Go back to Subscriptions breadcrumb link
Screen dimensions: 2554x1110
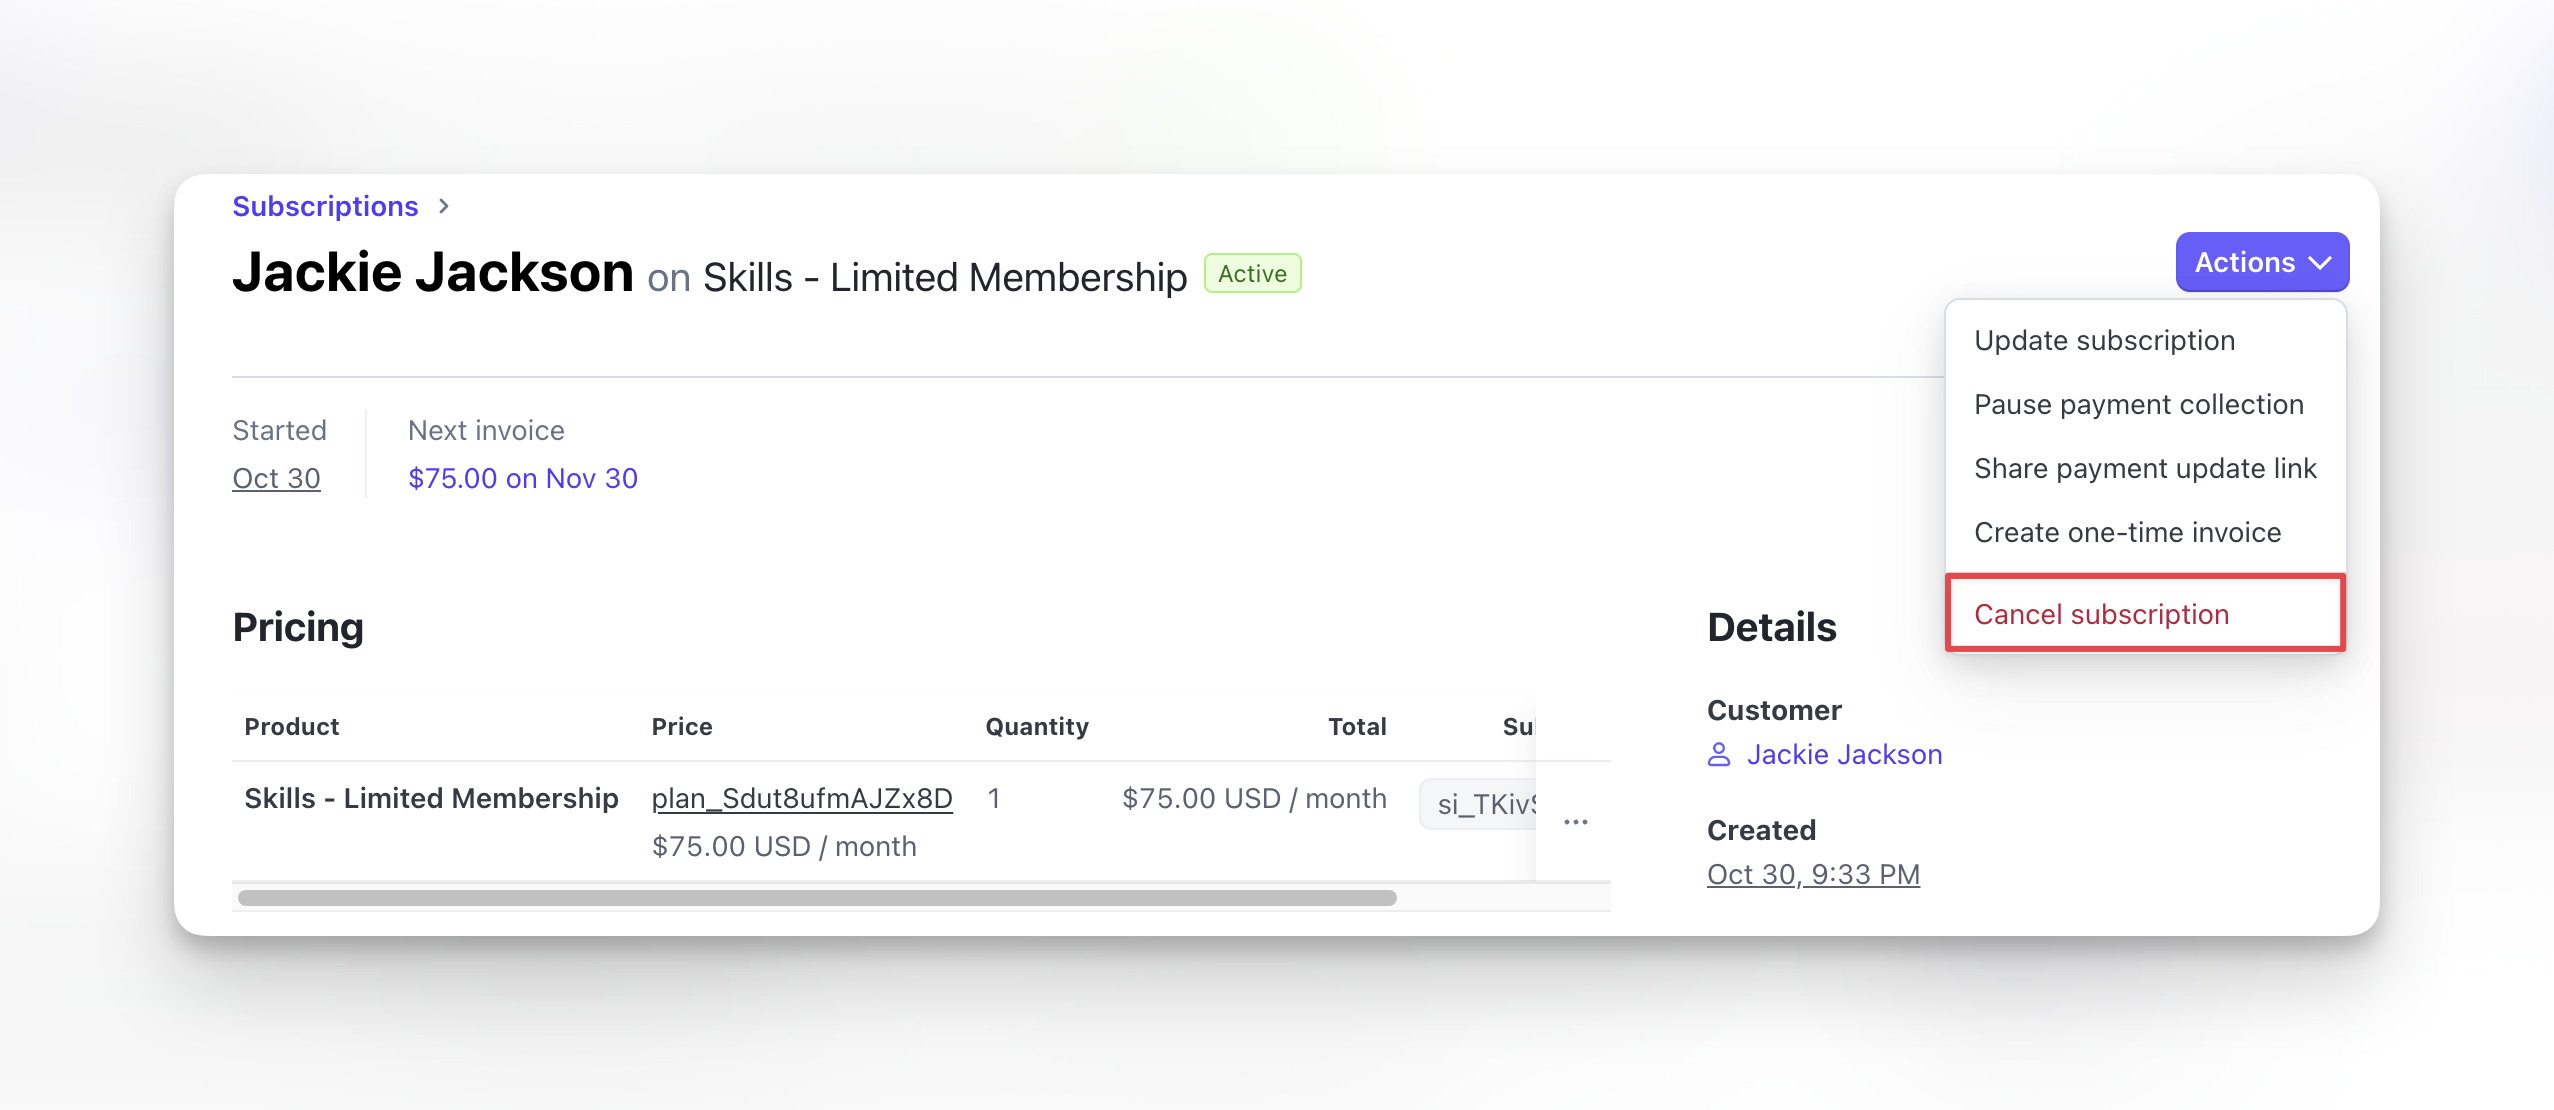[325, 206]
